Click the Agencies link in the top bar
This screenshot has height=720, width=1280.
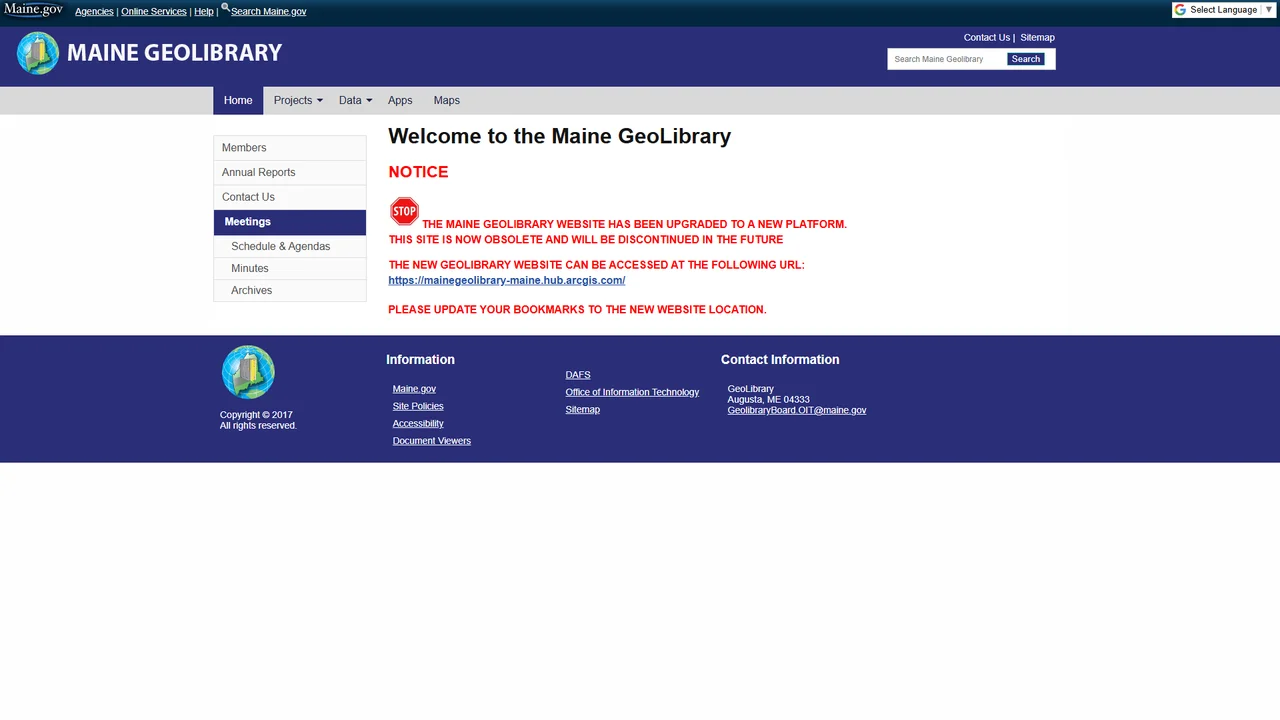click(x=94, y=12)
